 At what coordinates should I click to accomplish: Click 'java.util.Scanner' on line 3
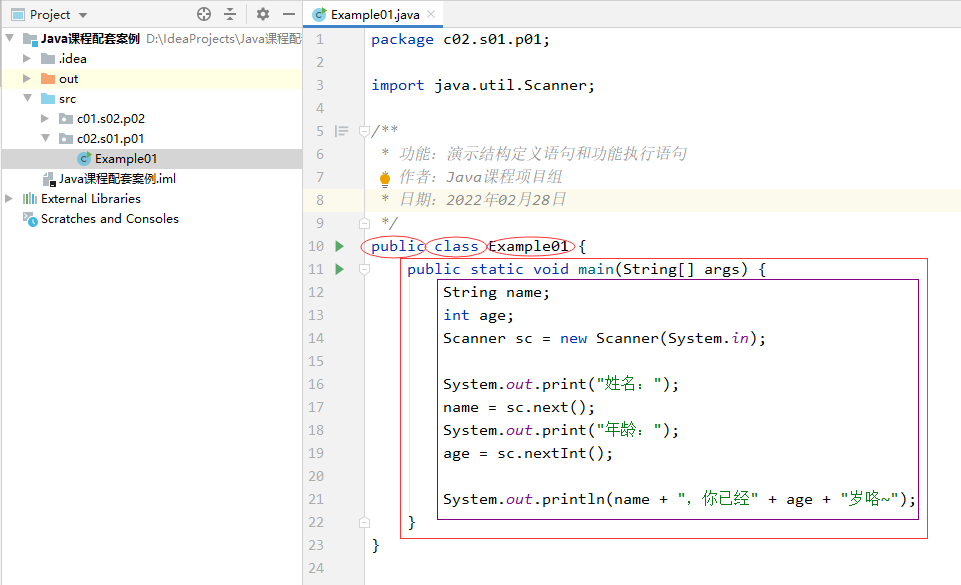[x=510, y=85]
